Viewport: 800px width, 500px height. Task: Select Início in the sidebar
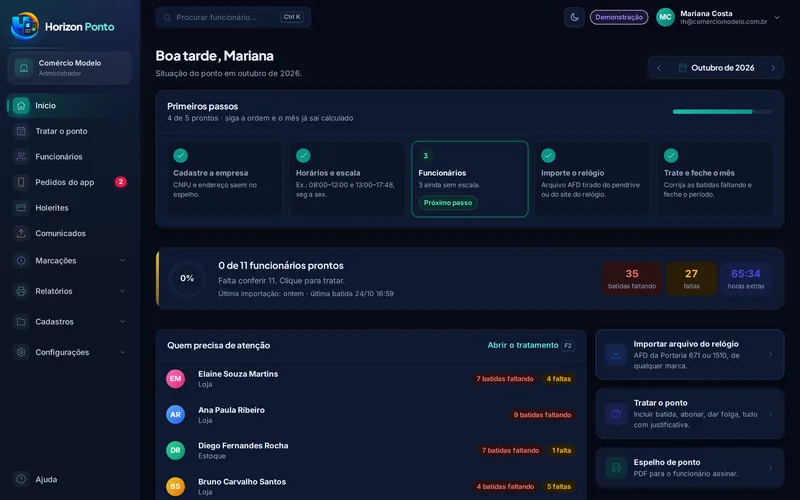click(70, 106)
